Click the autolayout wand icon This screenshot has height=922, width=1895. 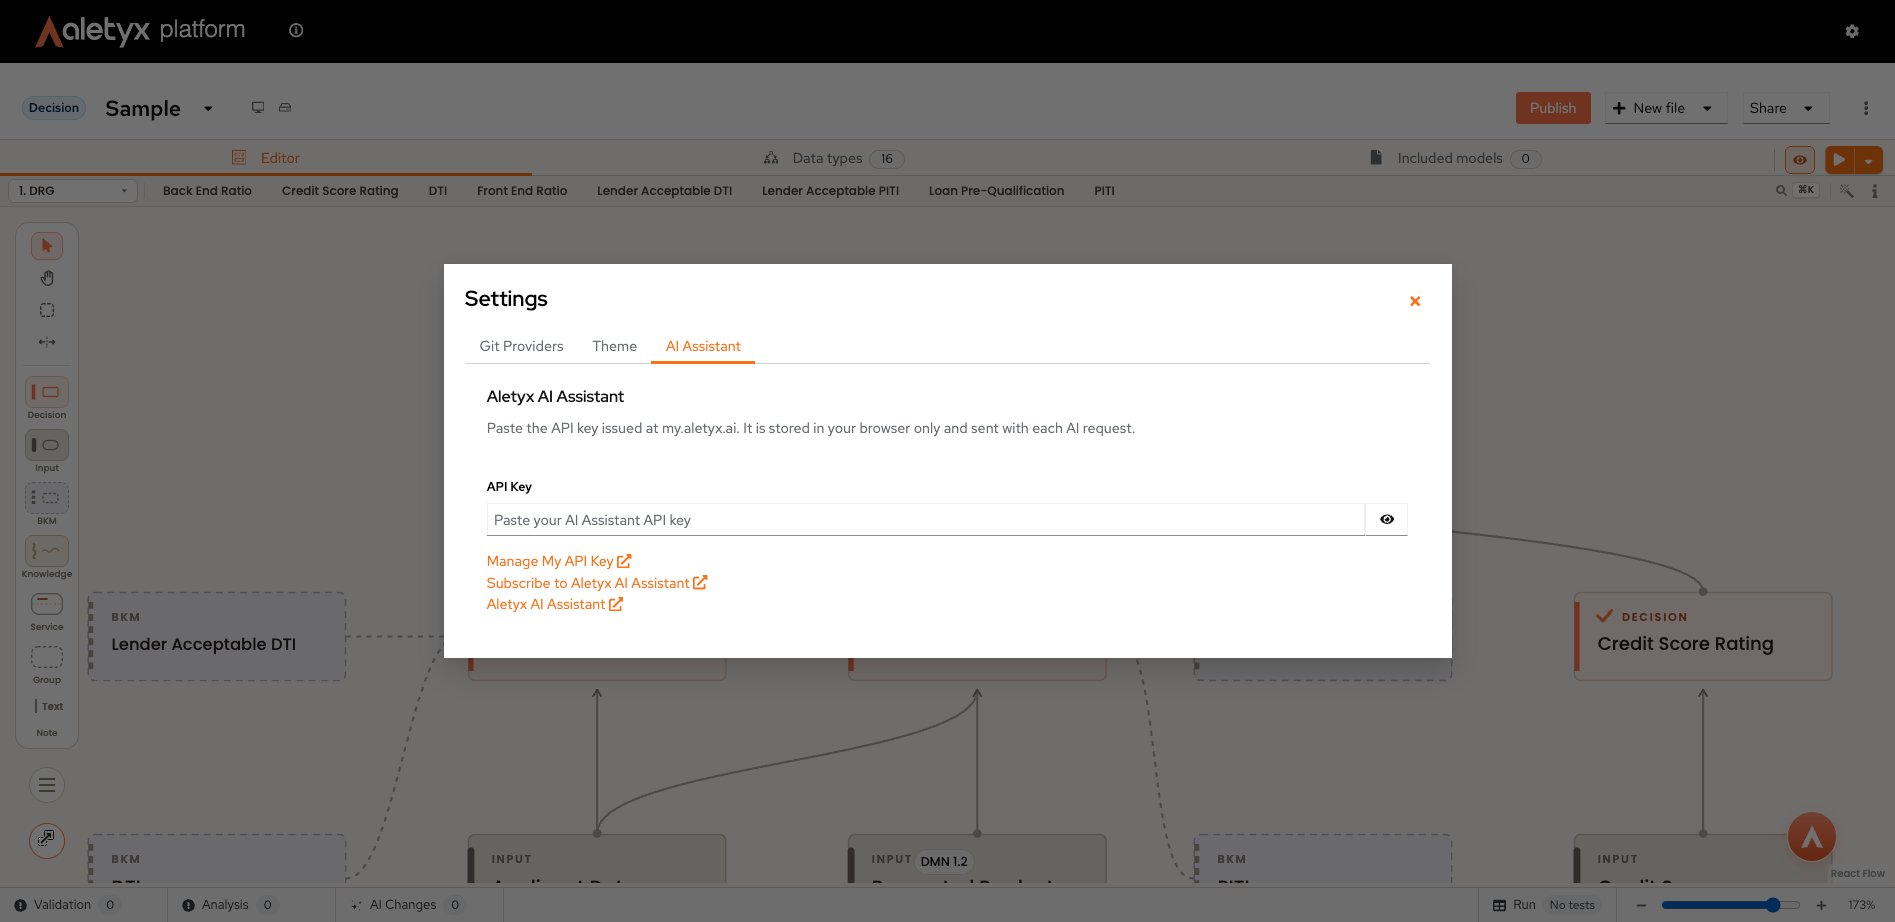pos(1847,190)
